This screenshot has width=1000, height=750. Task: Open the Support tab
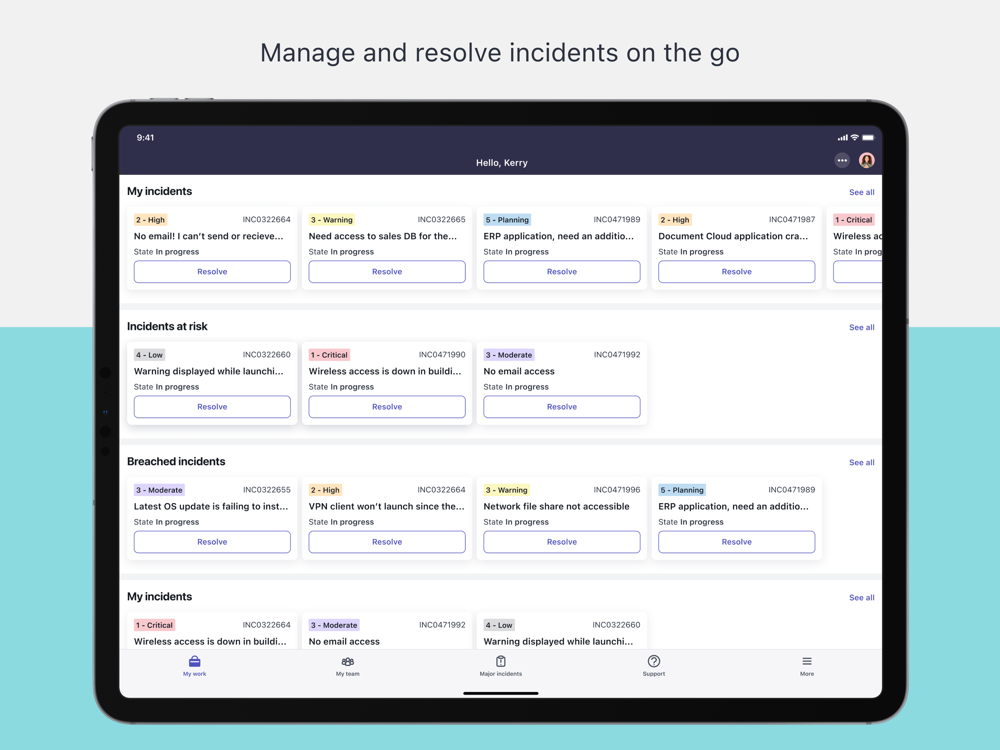coord(654,666)
